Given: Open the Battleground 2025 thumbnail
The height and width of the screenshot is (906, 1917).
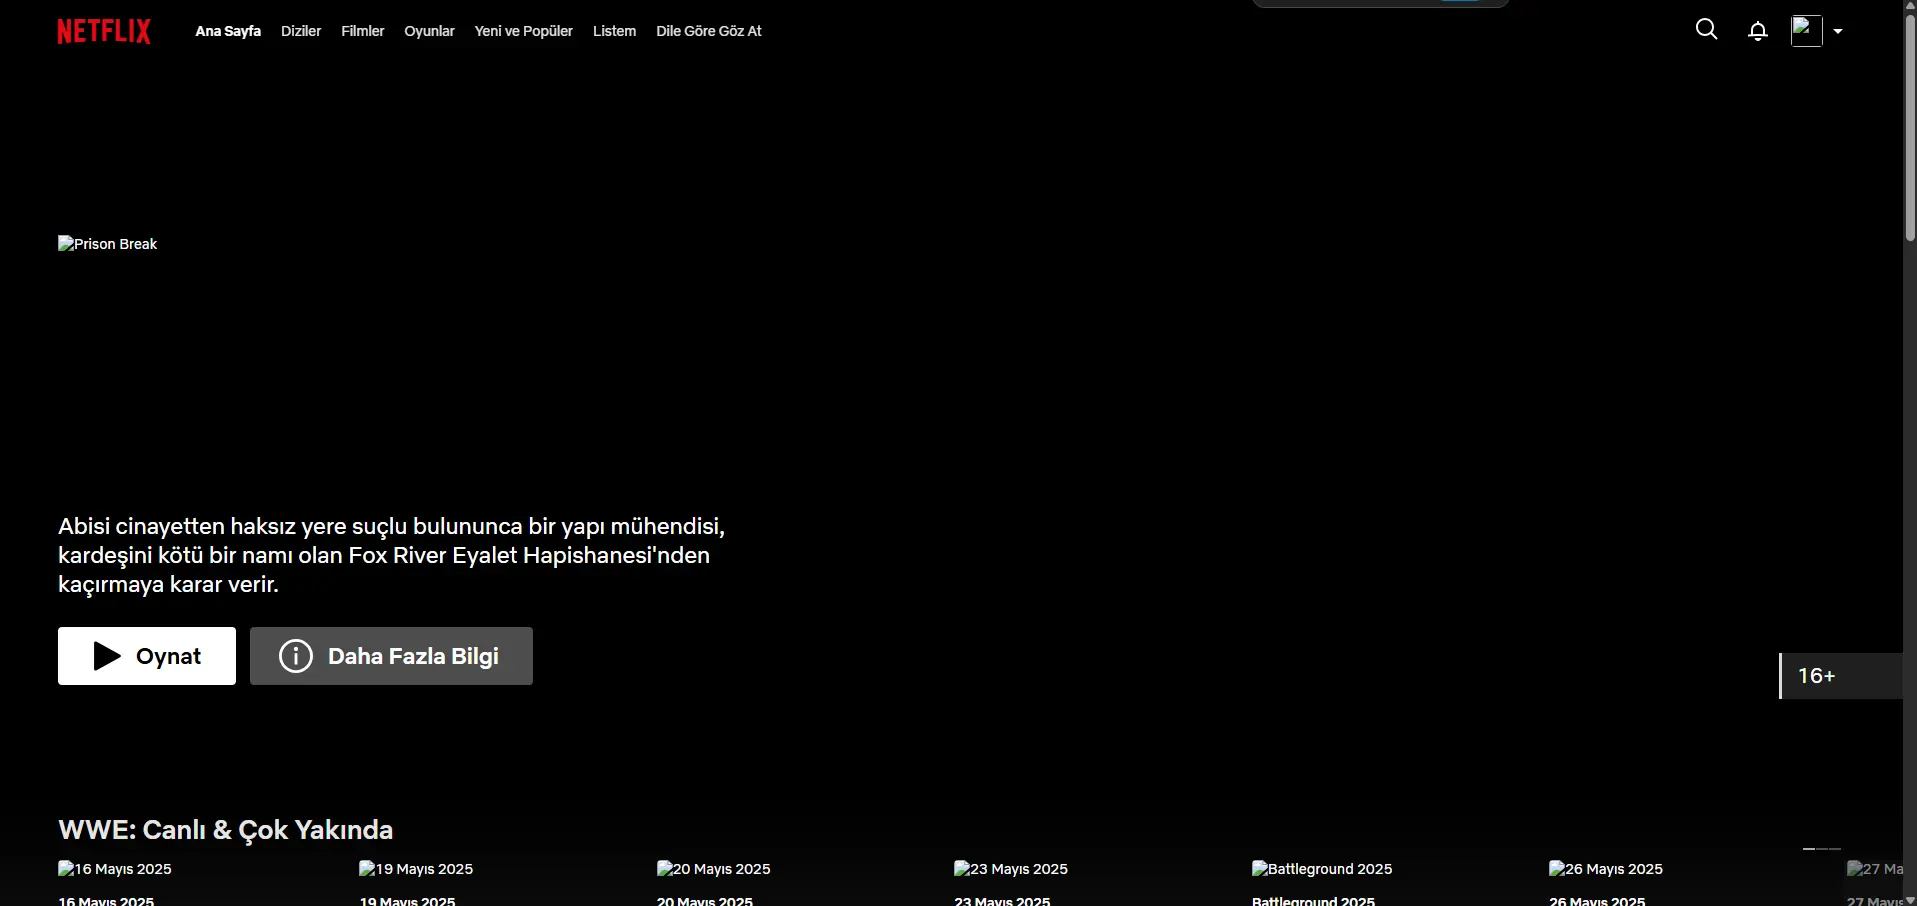Looking at the screenshot, I should pyautogui.click(x=1322, y=869).
